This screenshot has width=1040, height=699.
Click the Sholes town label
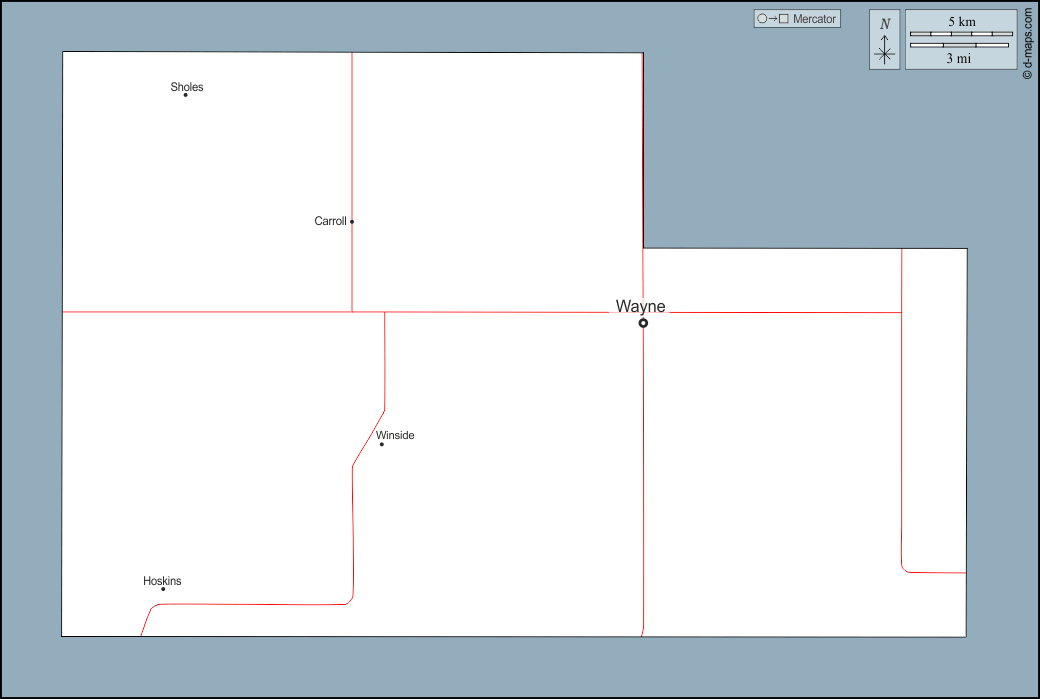[186, 87]
